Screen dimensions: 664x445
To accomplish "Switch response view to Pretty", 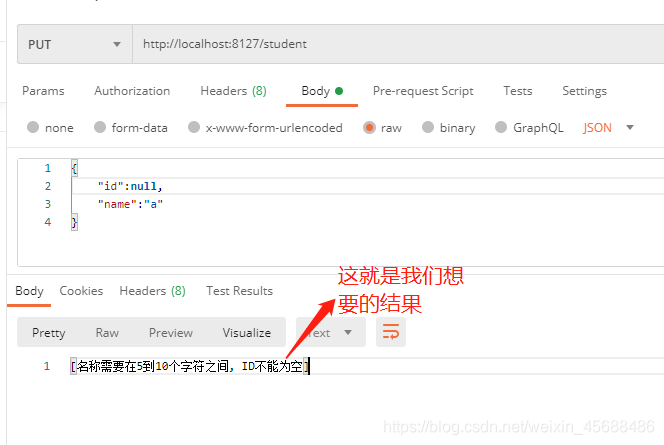I will (49, 333).
